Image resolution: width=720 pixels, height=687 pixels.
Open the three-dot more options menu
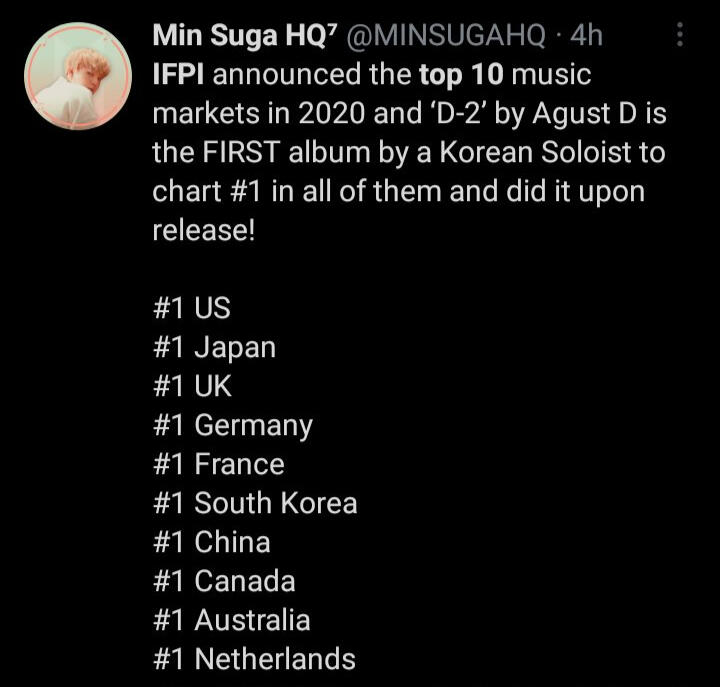pyautogui.click(x=680, y=37)
